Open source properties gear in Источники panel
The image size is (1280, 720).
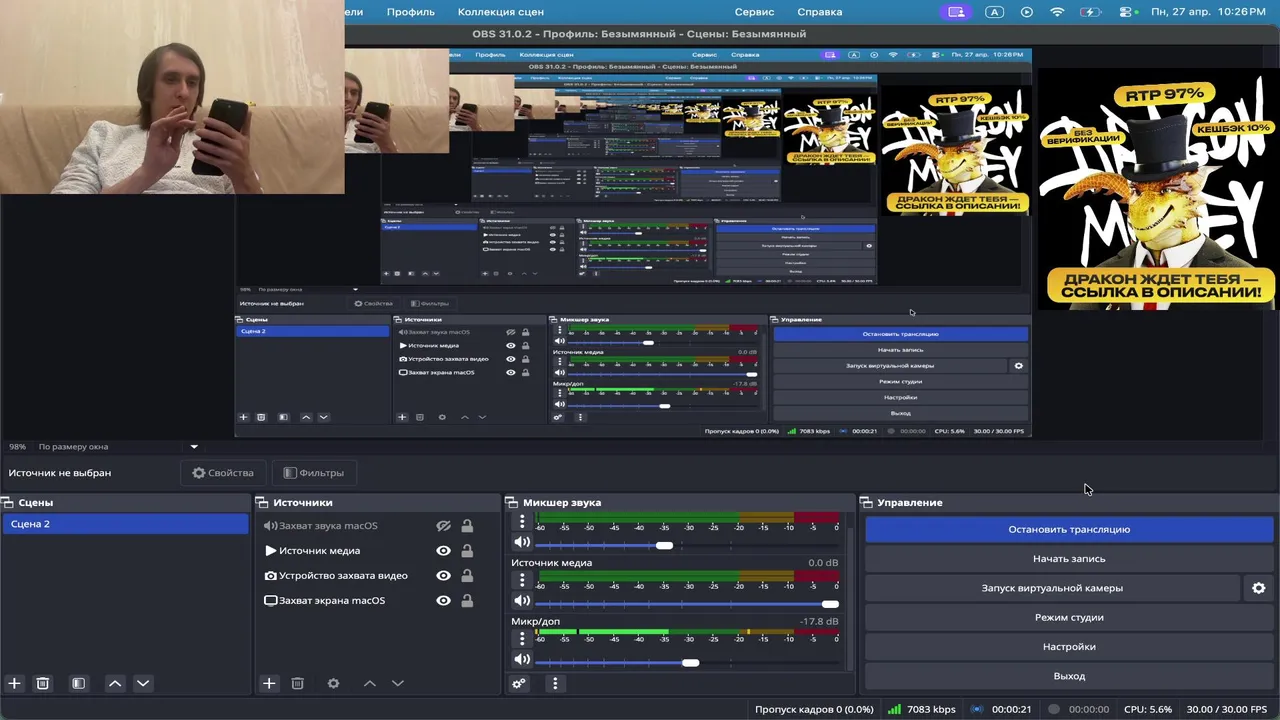pos(333,683)
